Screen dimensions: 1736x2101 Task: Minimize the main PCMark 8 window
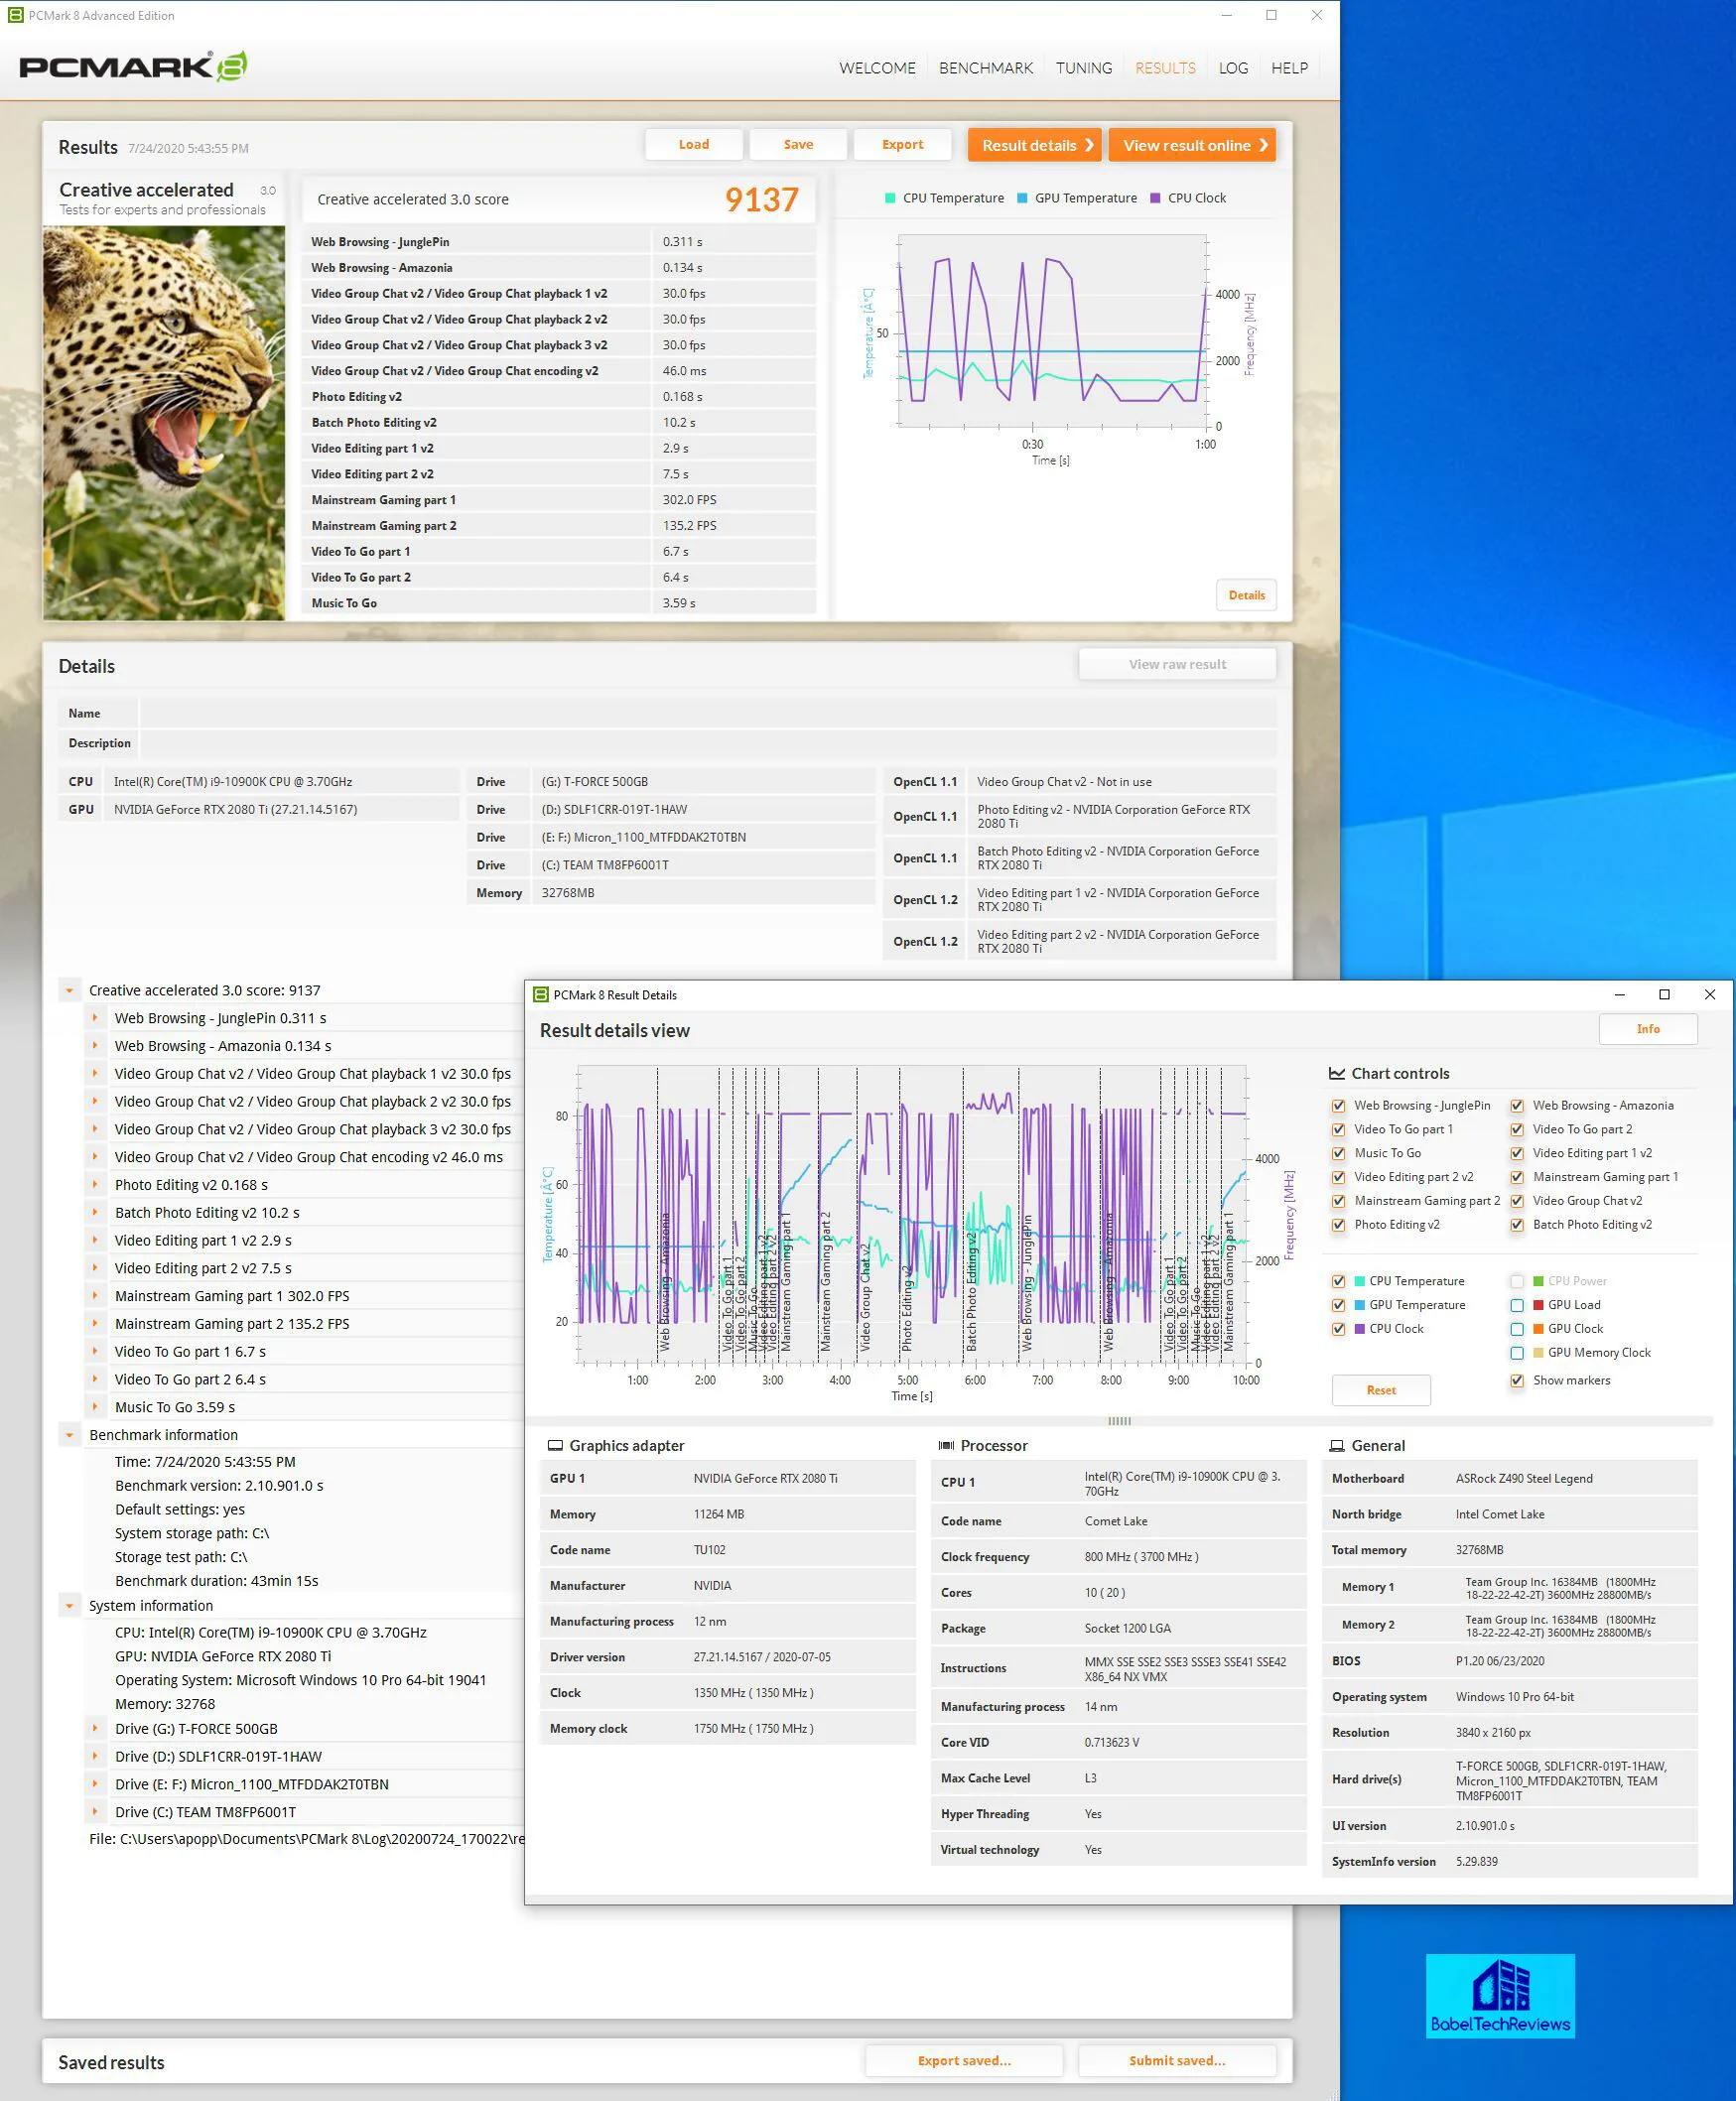[x=1227, y=15]
